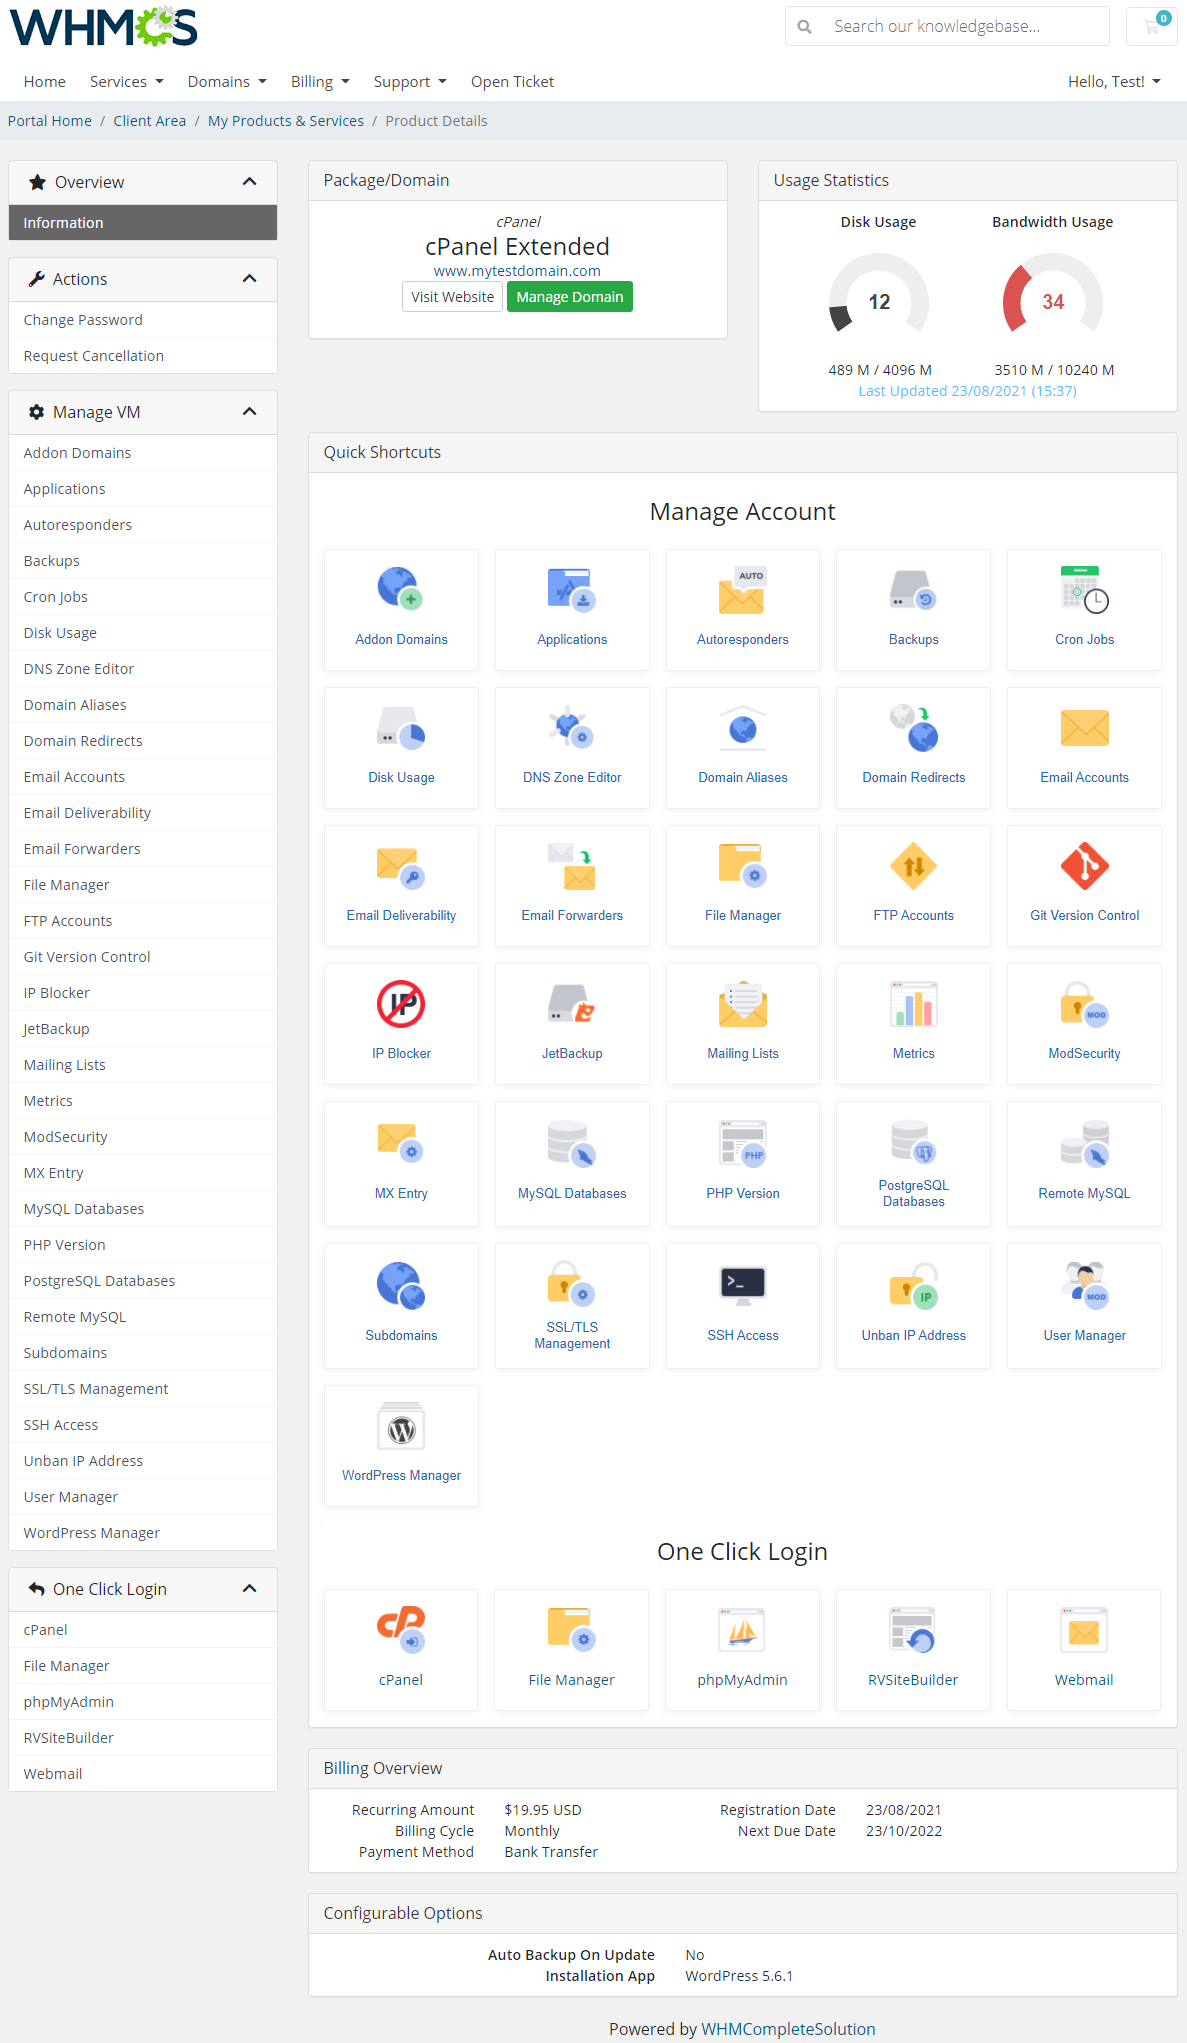This screenshot has height=2043, width=1187.
Task: Open the phpMyAdmin login icon
Action: click(742, 1629)
